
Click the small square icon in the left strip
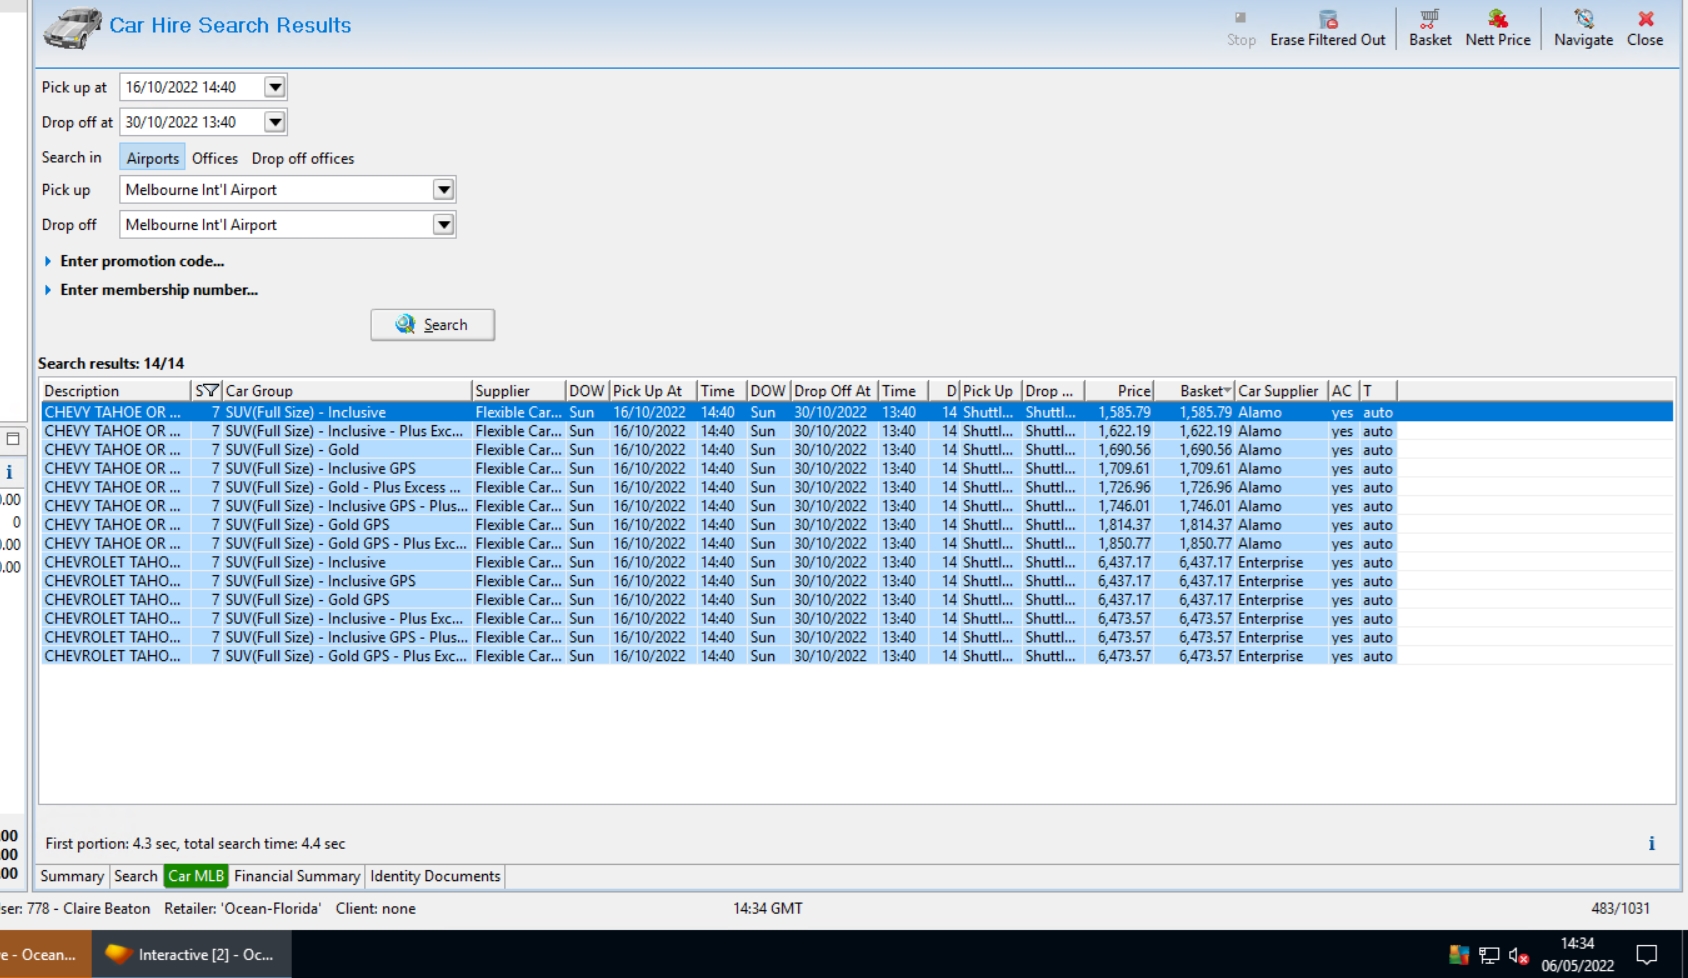tap(13, 438)
